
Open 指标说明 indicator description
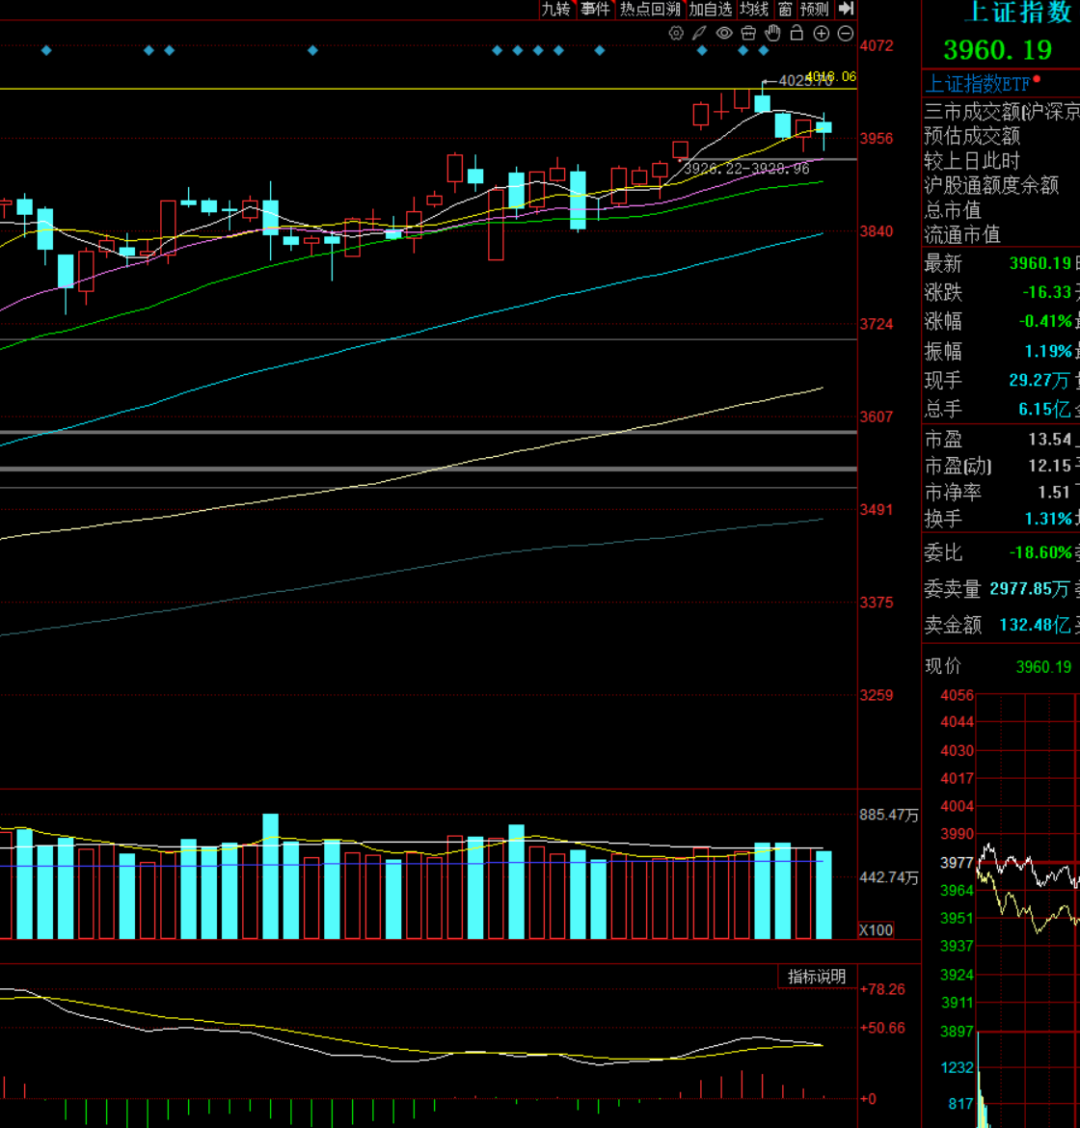[x=816, y=977]
